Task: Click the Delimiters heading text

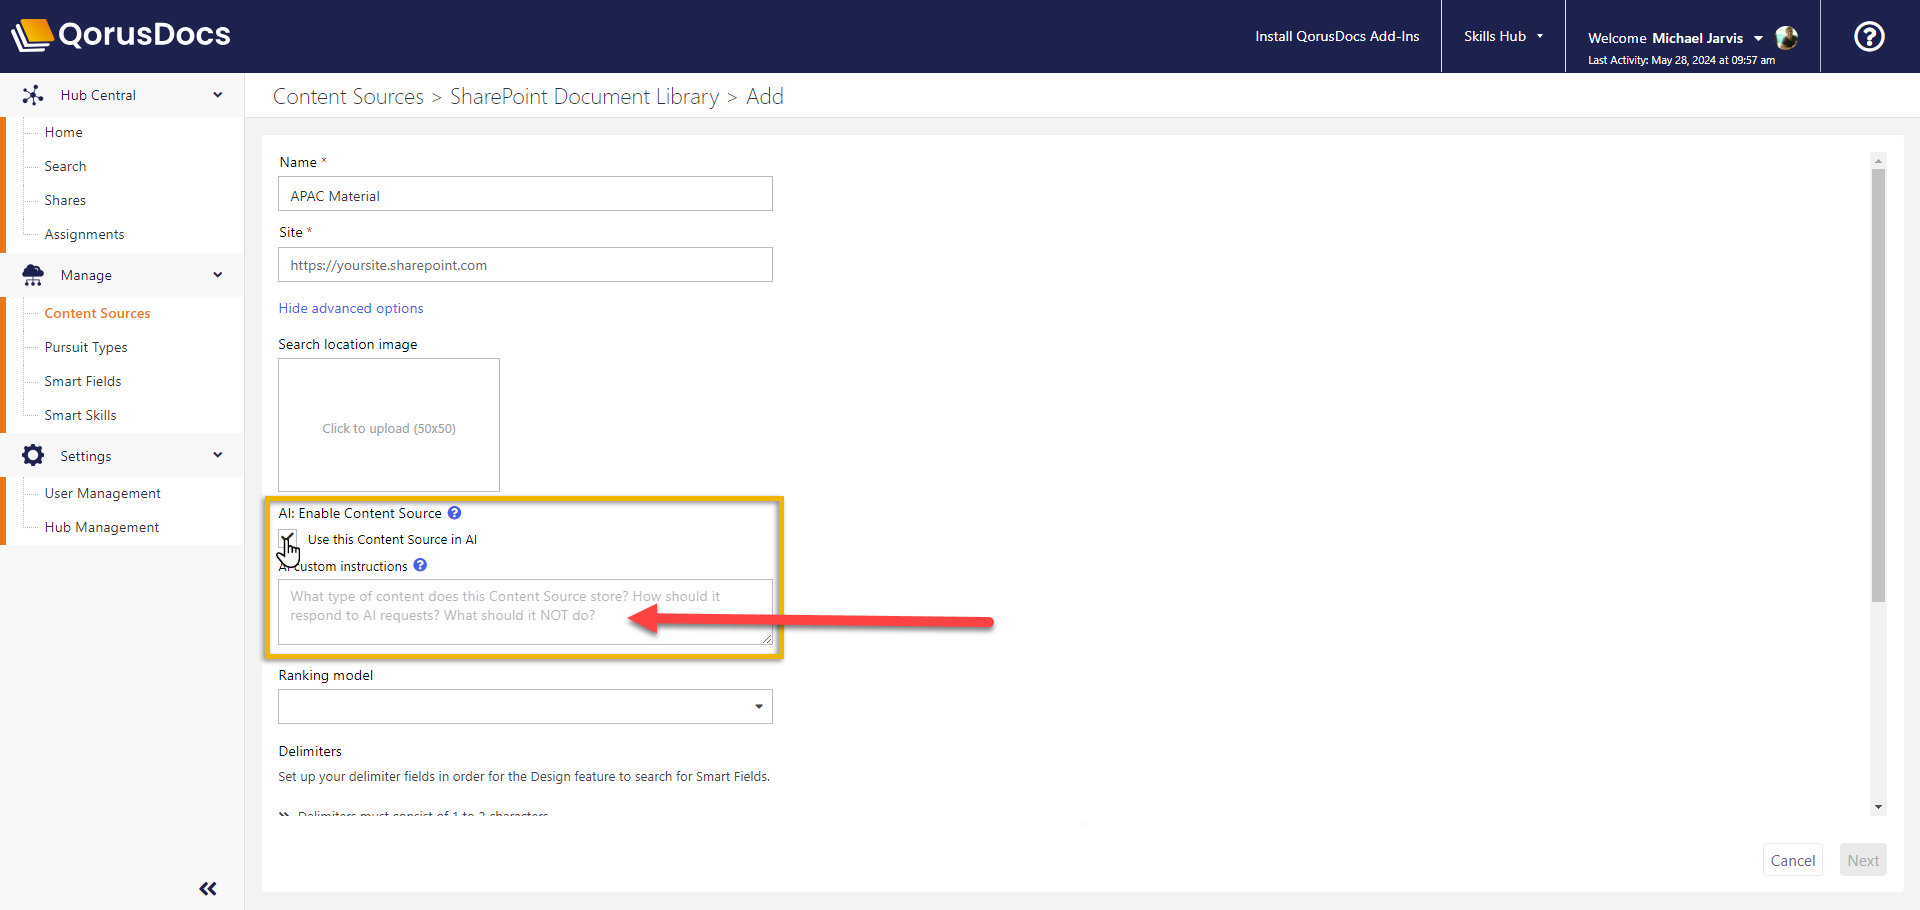Action: [x=310, y=751]
